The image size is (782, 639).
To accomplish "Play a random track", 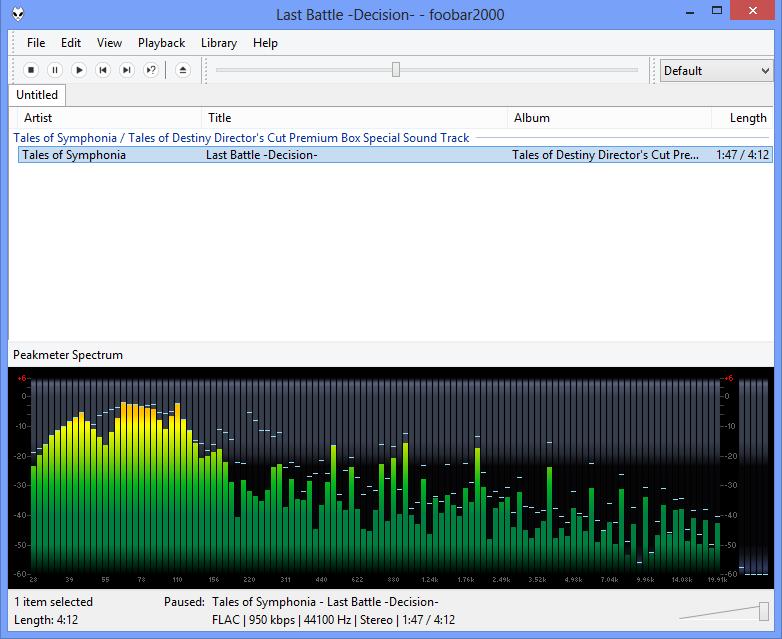I will (151, 70).
